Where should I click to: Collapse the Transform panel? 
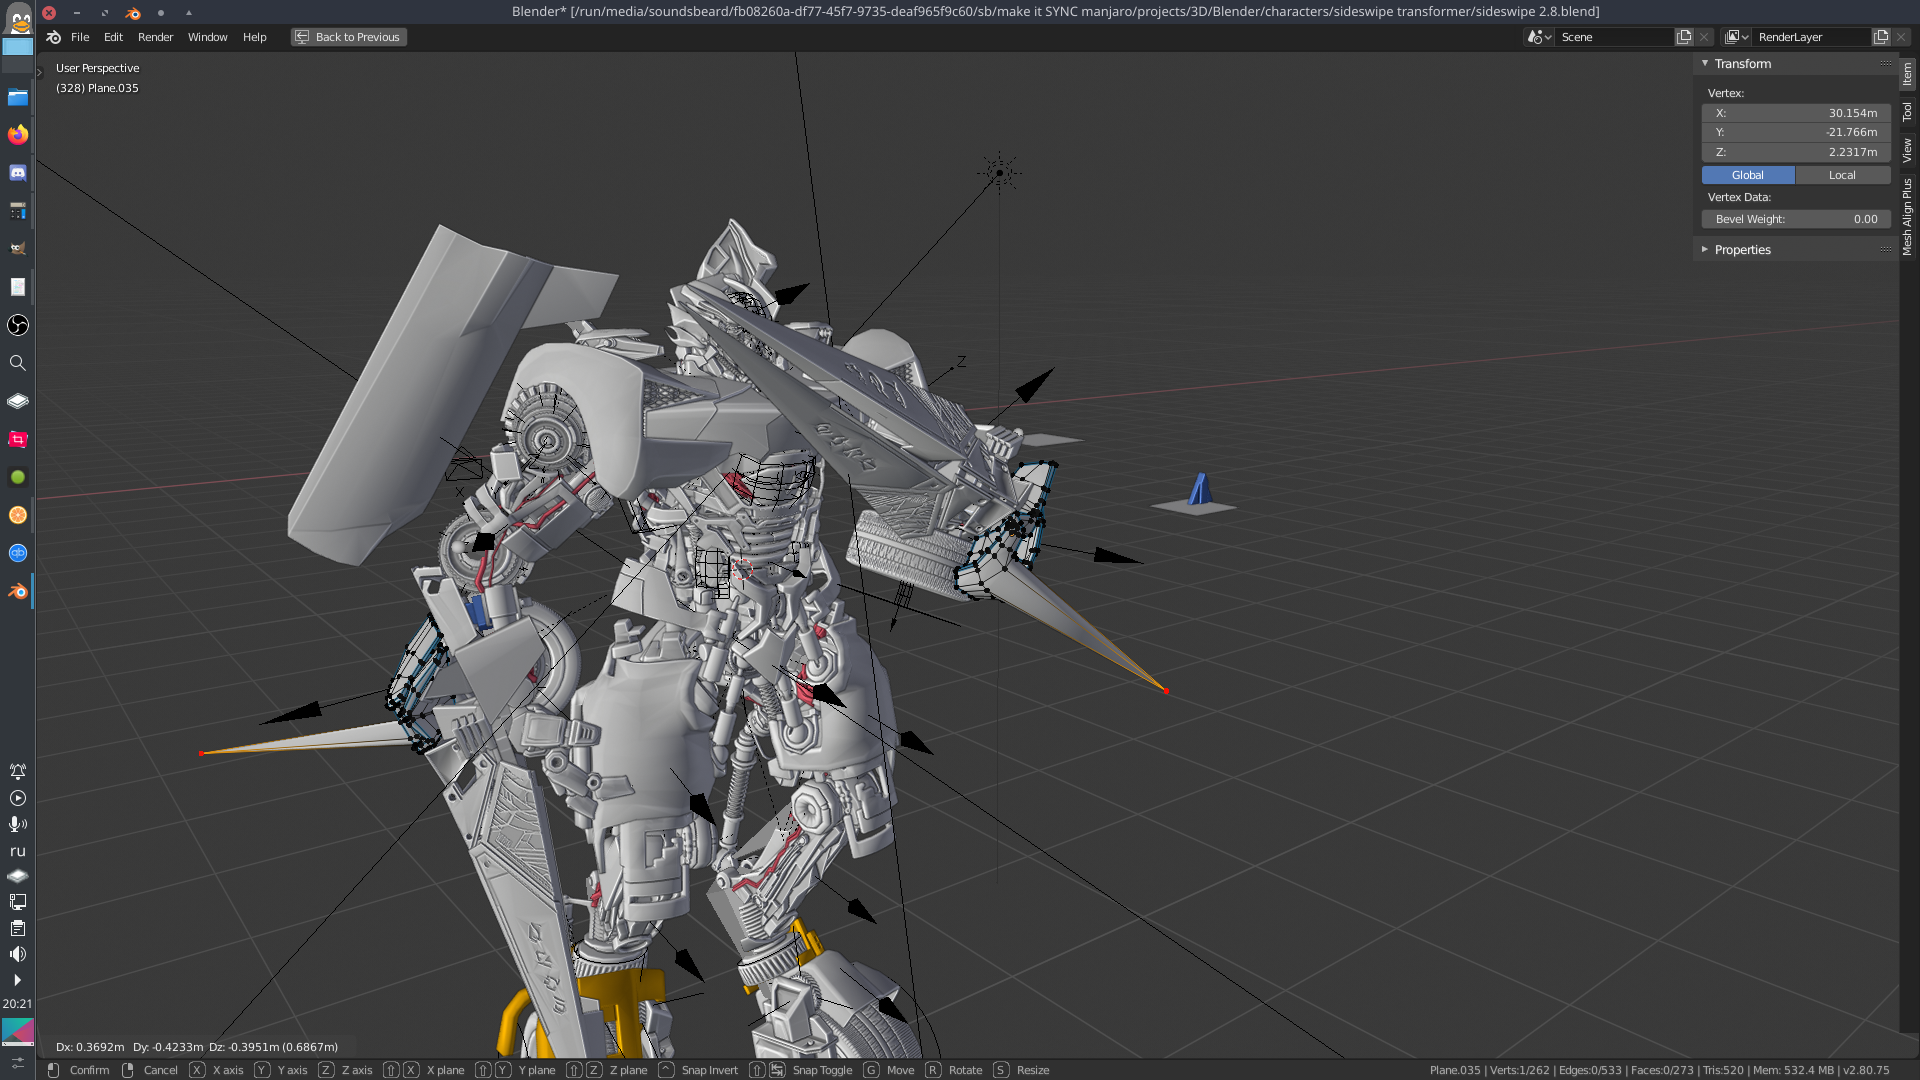[x=1705, y=63]
